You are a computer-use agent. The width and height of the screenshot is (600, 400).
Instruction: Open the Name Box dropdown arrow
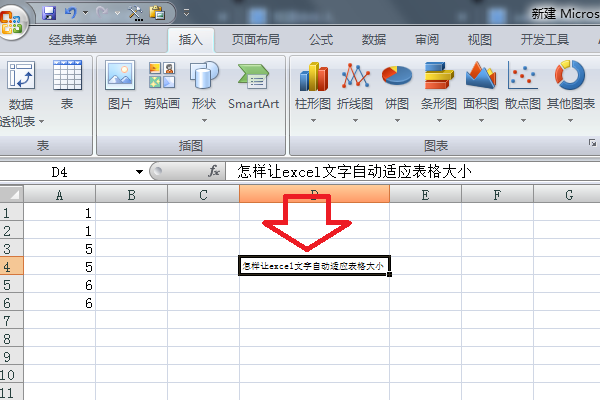[x=139, y=172]
